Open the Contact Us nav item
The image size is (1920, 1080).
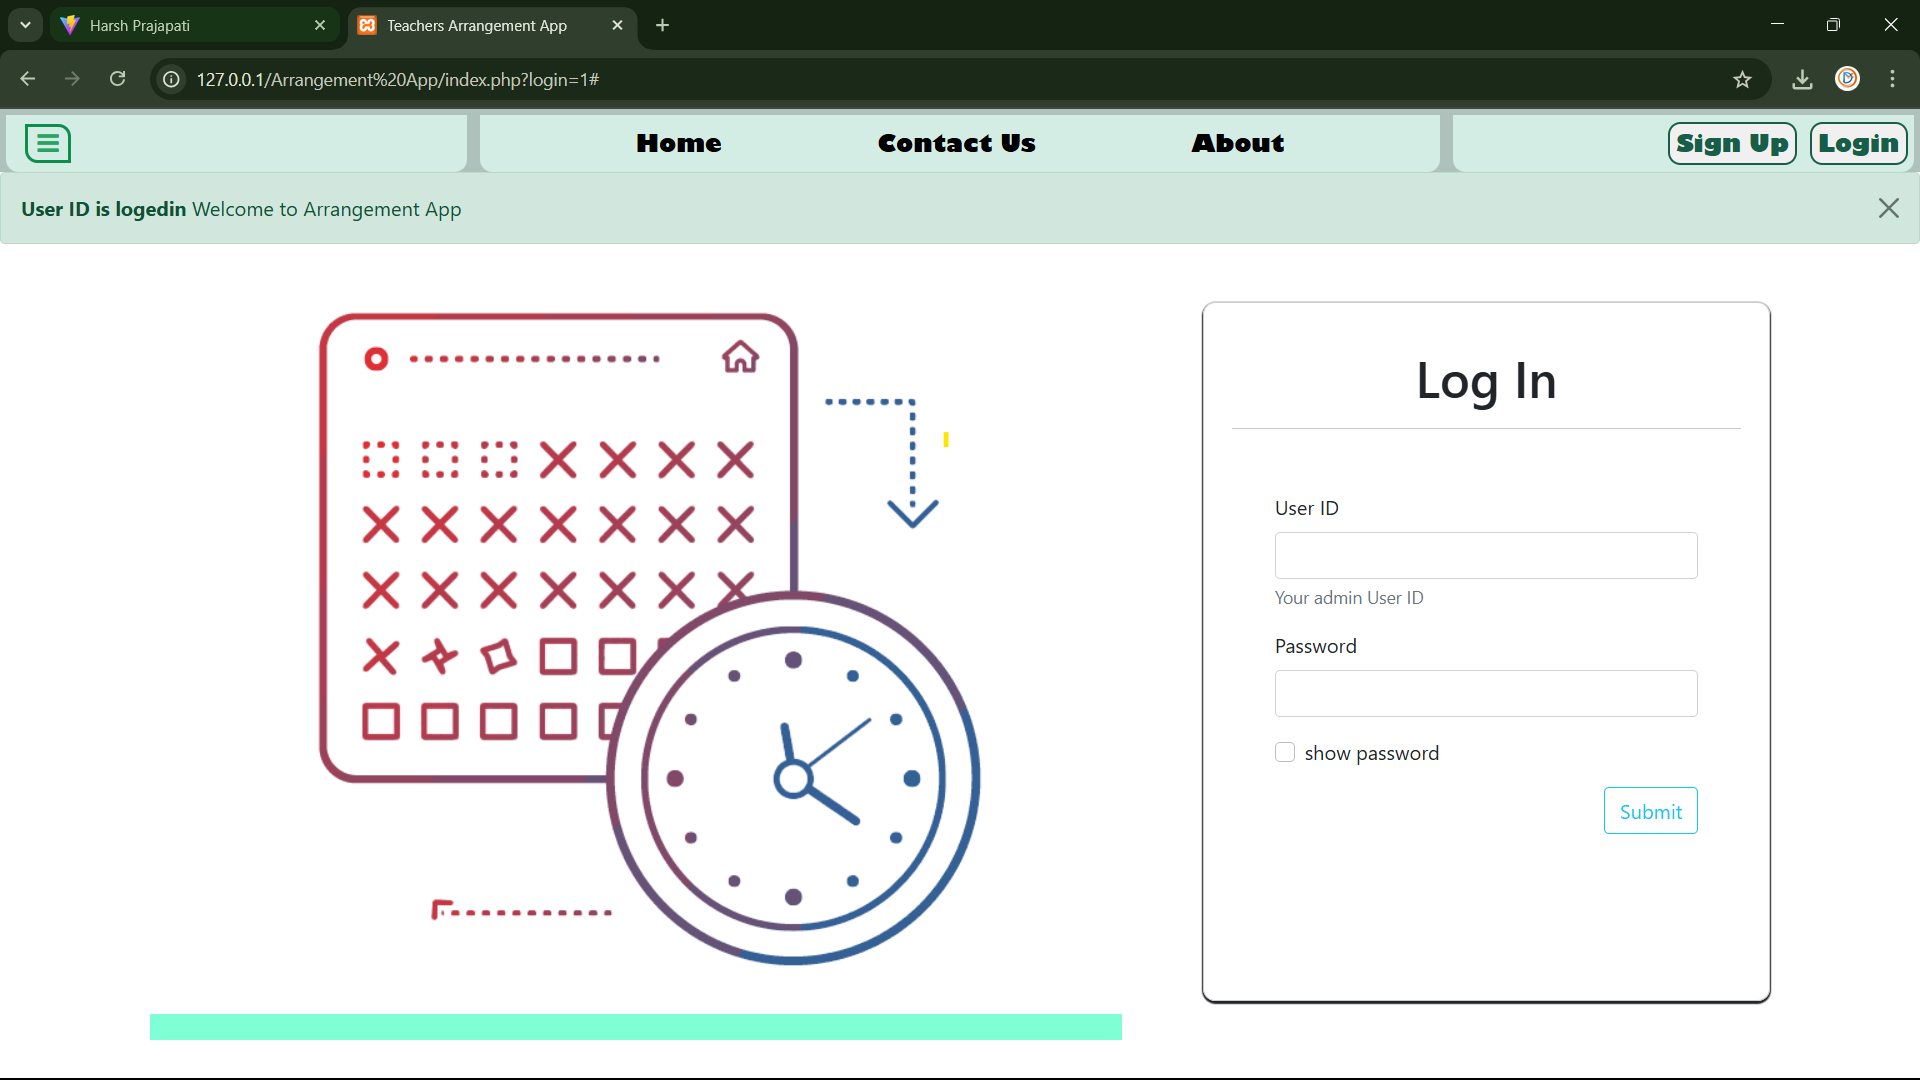click(x=956, y=143)
